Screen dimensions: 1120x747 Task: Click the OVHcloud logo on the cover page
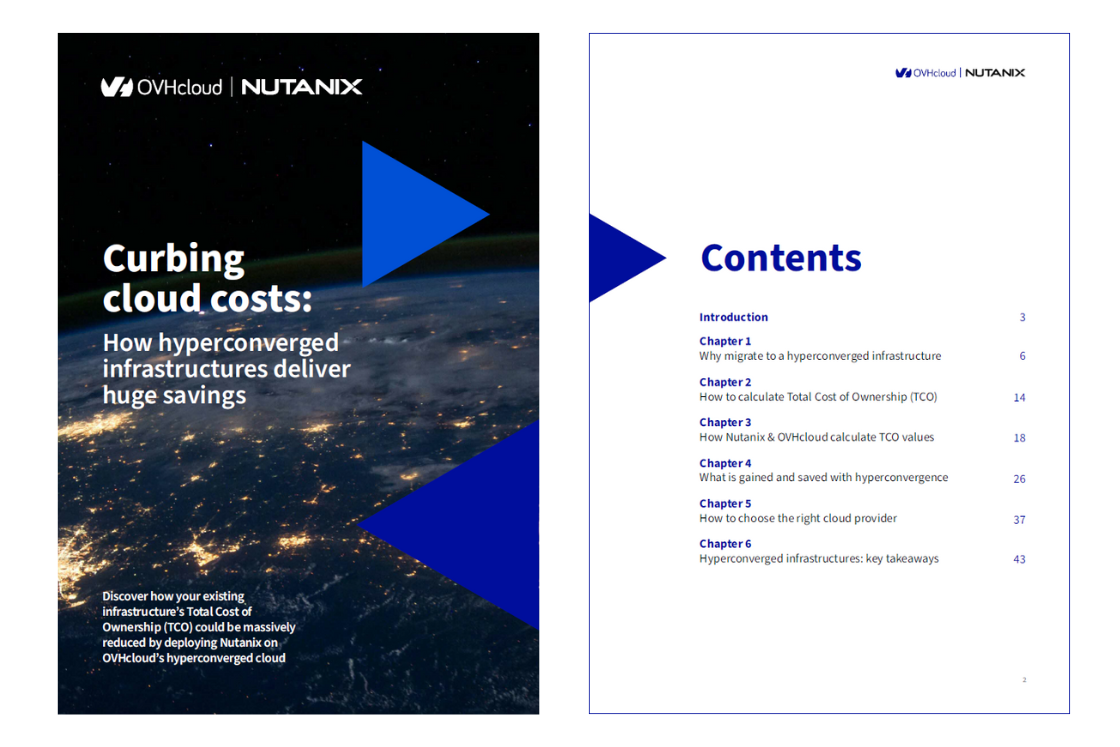[x=161, y=87]
